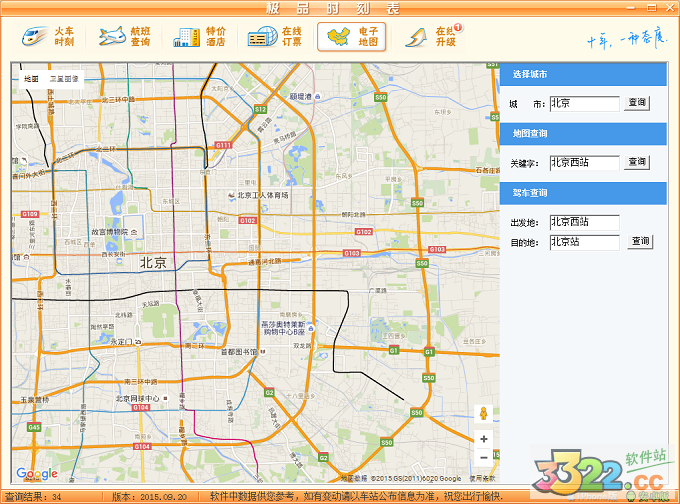Click the S12 highway shield
680x504 pixels.
(260, 110)
